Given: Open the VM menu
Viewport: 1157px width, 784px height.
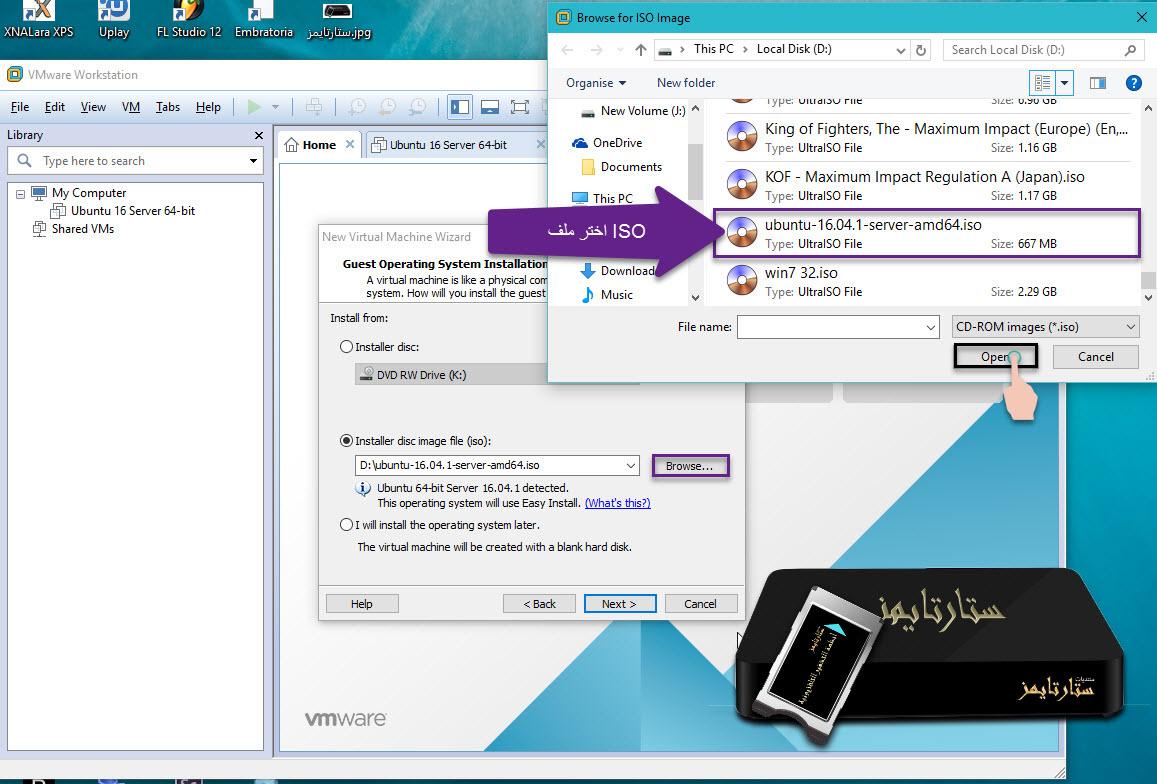Looking at the screenshot, I should pyautogui.click(x=131, y=107).
